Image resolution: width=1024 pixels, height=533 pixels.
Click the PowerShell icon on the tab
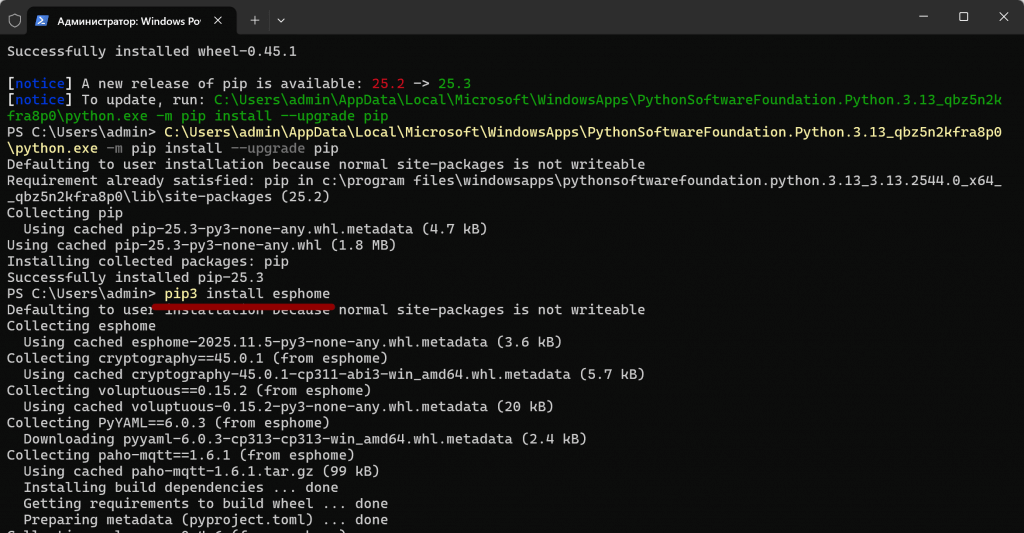pyautogui.click(x=45, y=19)
